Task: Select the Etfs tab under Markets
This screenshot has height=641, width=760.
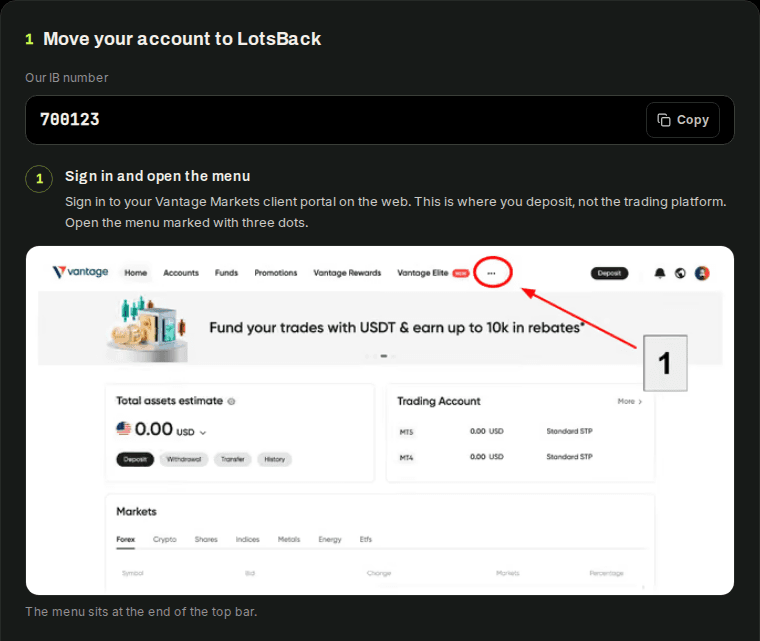Action: (366, 539)
